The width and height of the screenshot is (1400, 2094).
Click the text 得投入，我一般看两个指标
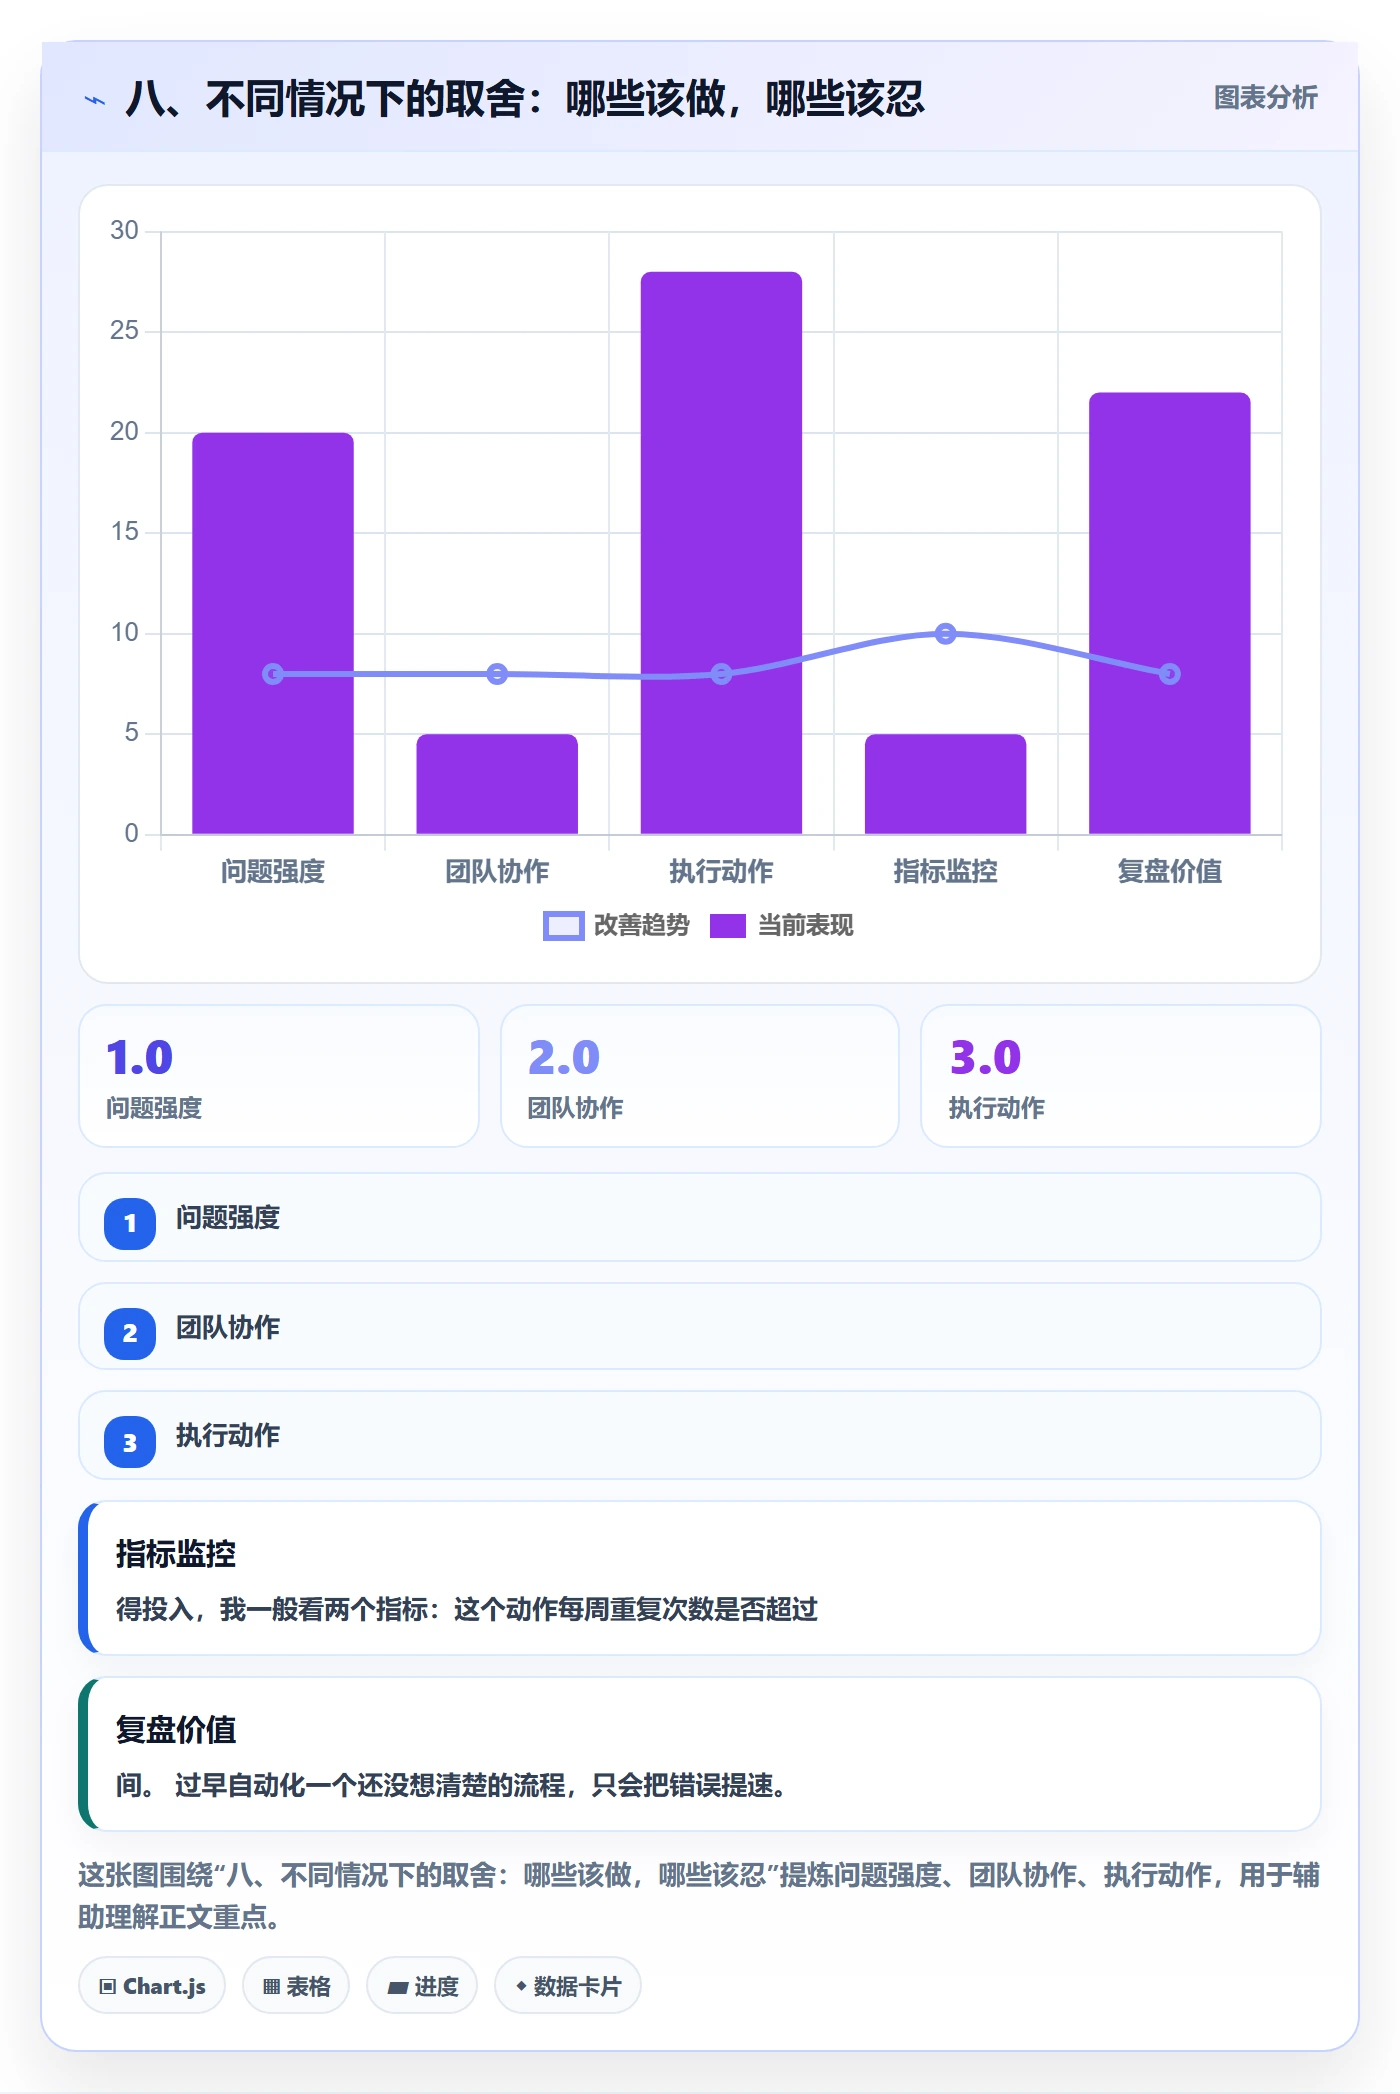[272, 1609]
